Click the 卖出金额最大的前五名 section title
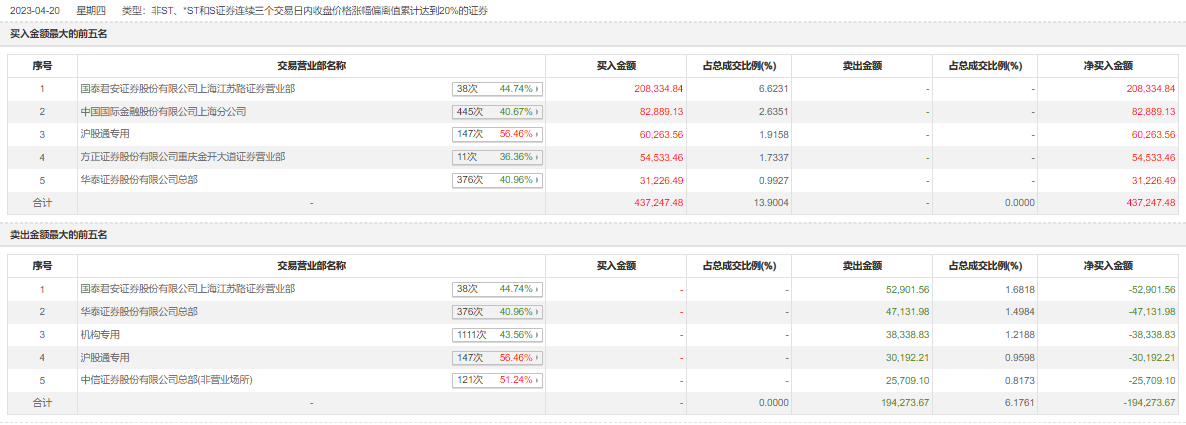This screenshot has width=1186, height=425. pyautogui.click(x=58, y=234)
